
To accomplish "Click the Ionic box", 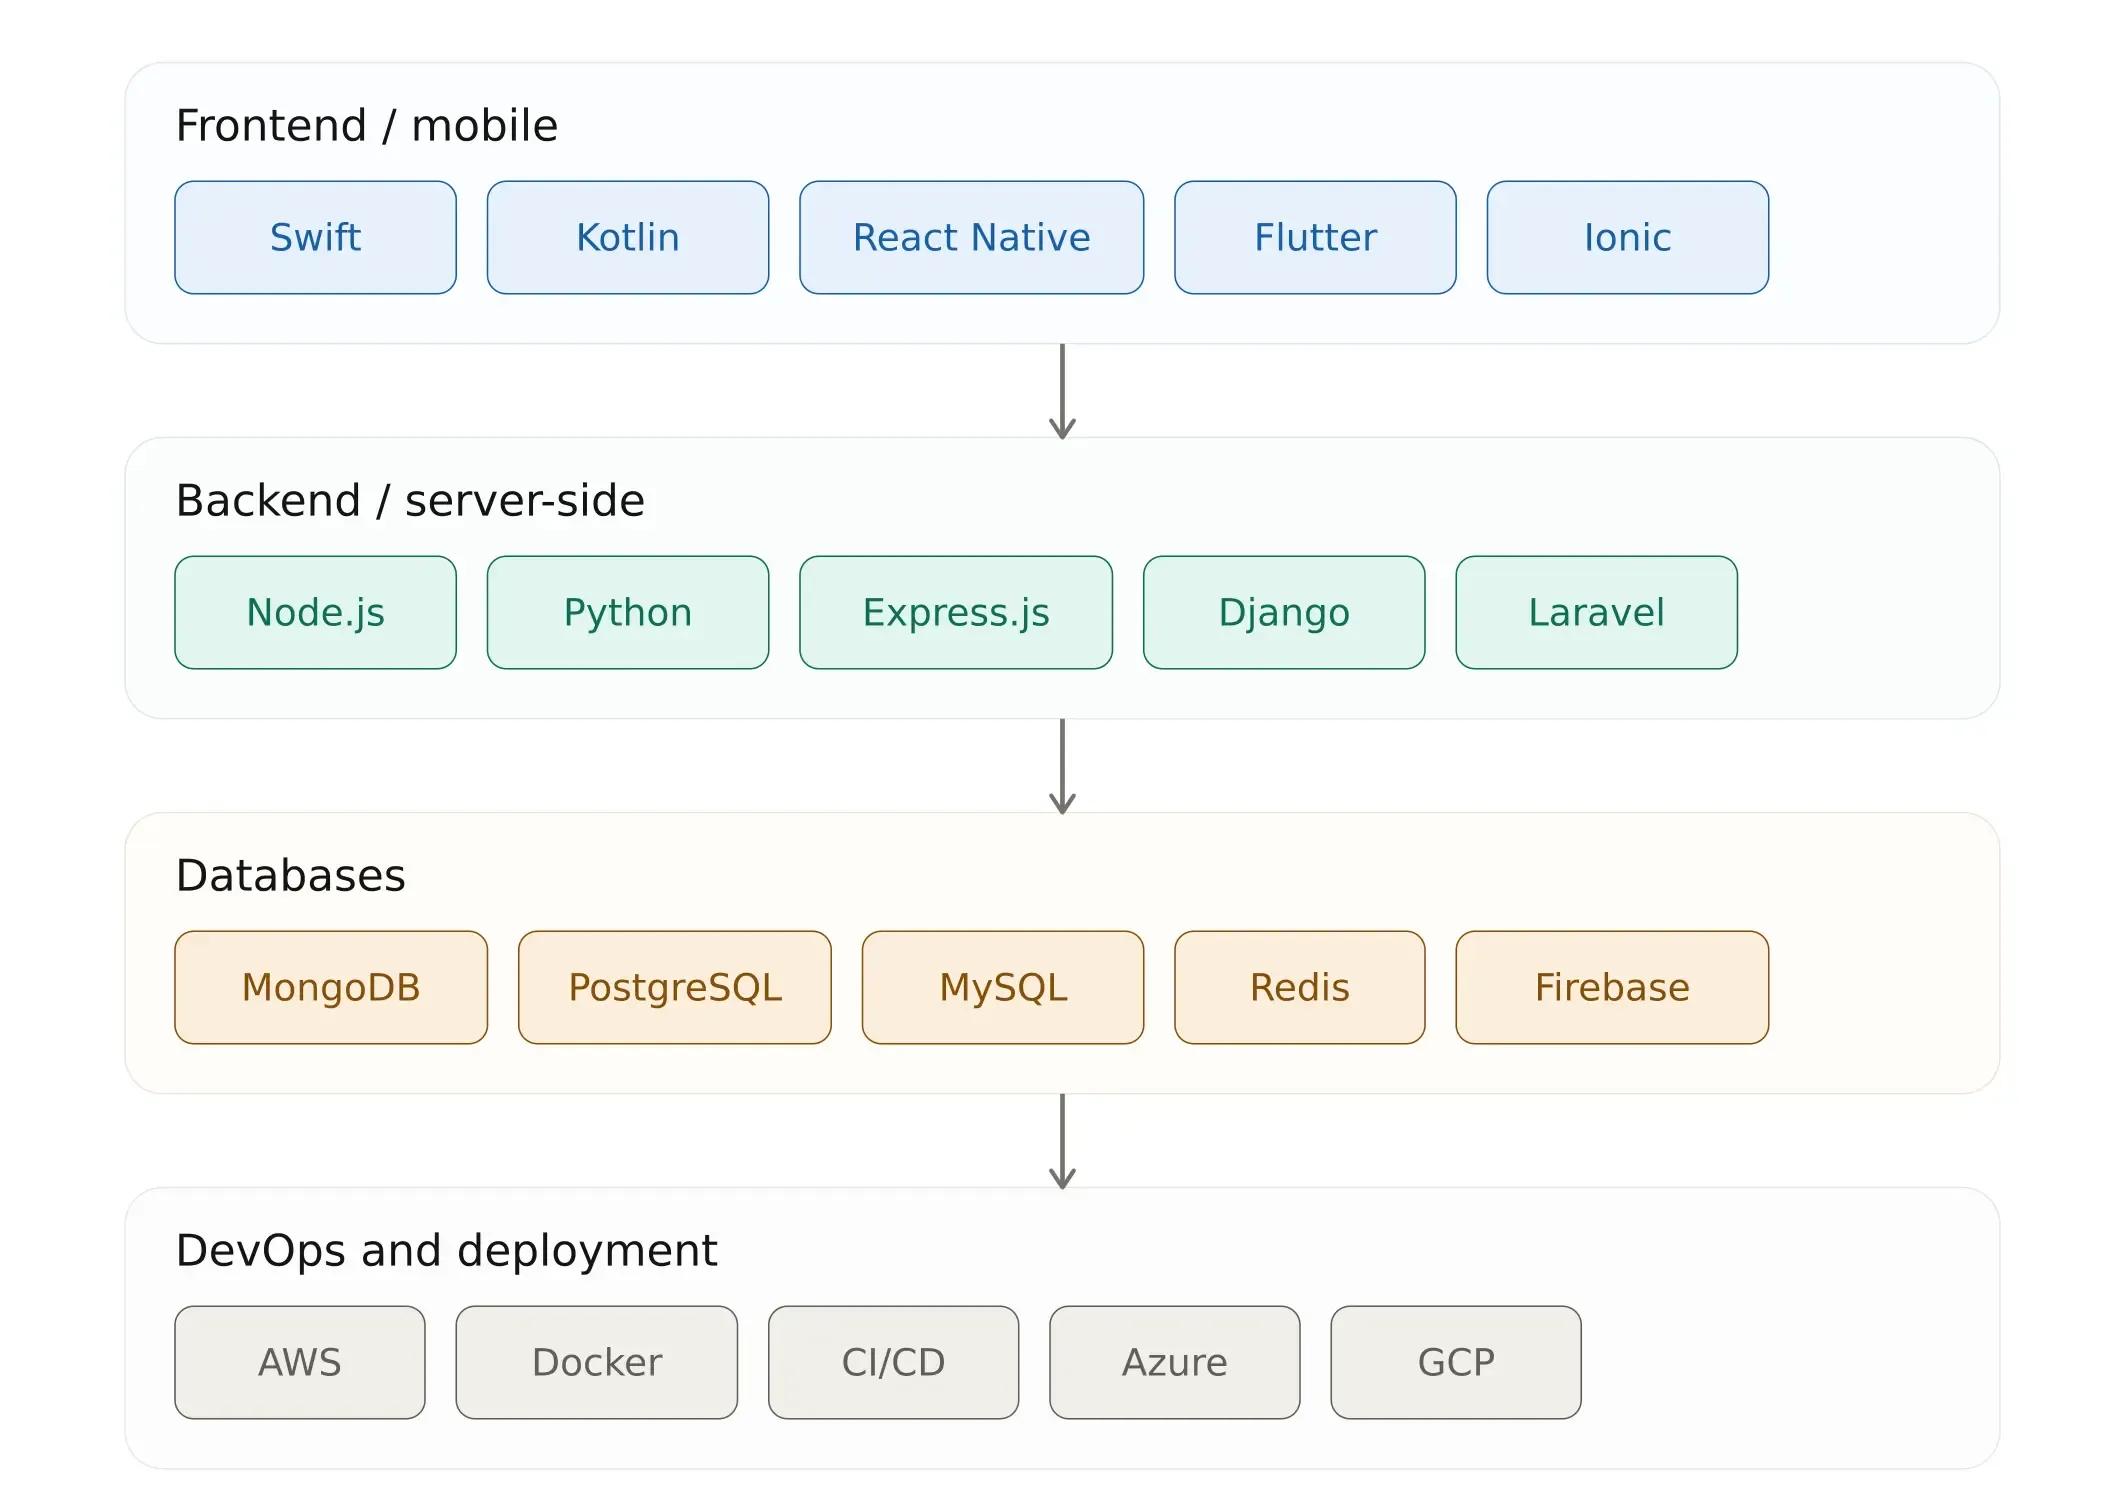I will coord(1627,237).
